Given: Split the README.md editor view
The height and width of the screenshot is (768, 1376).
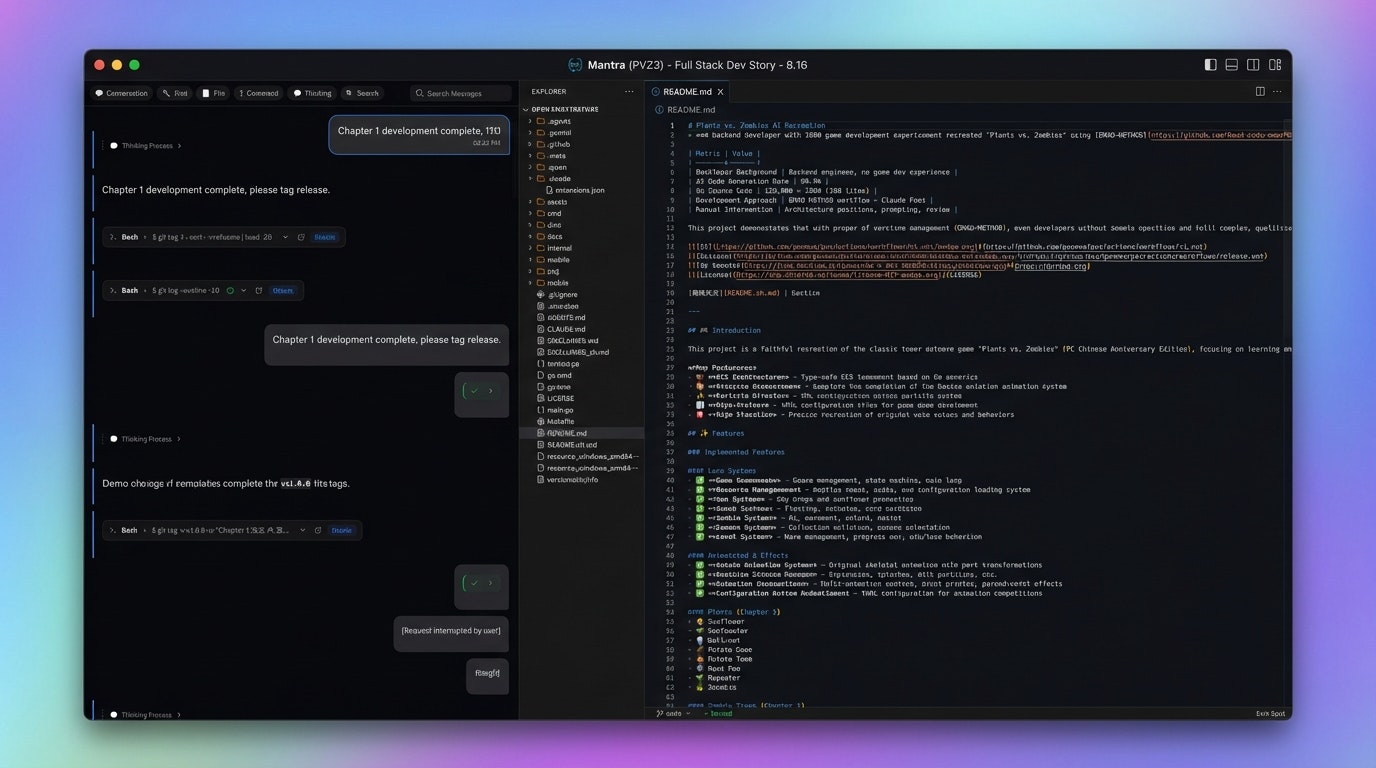Looking at the screenshot, I should (1260, 91).
